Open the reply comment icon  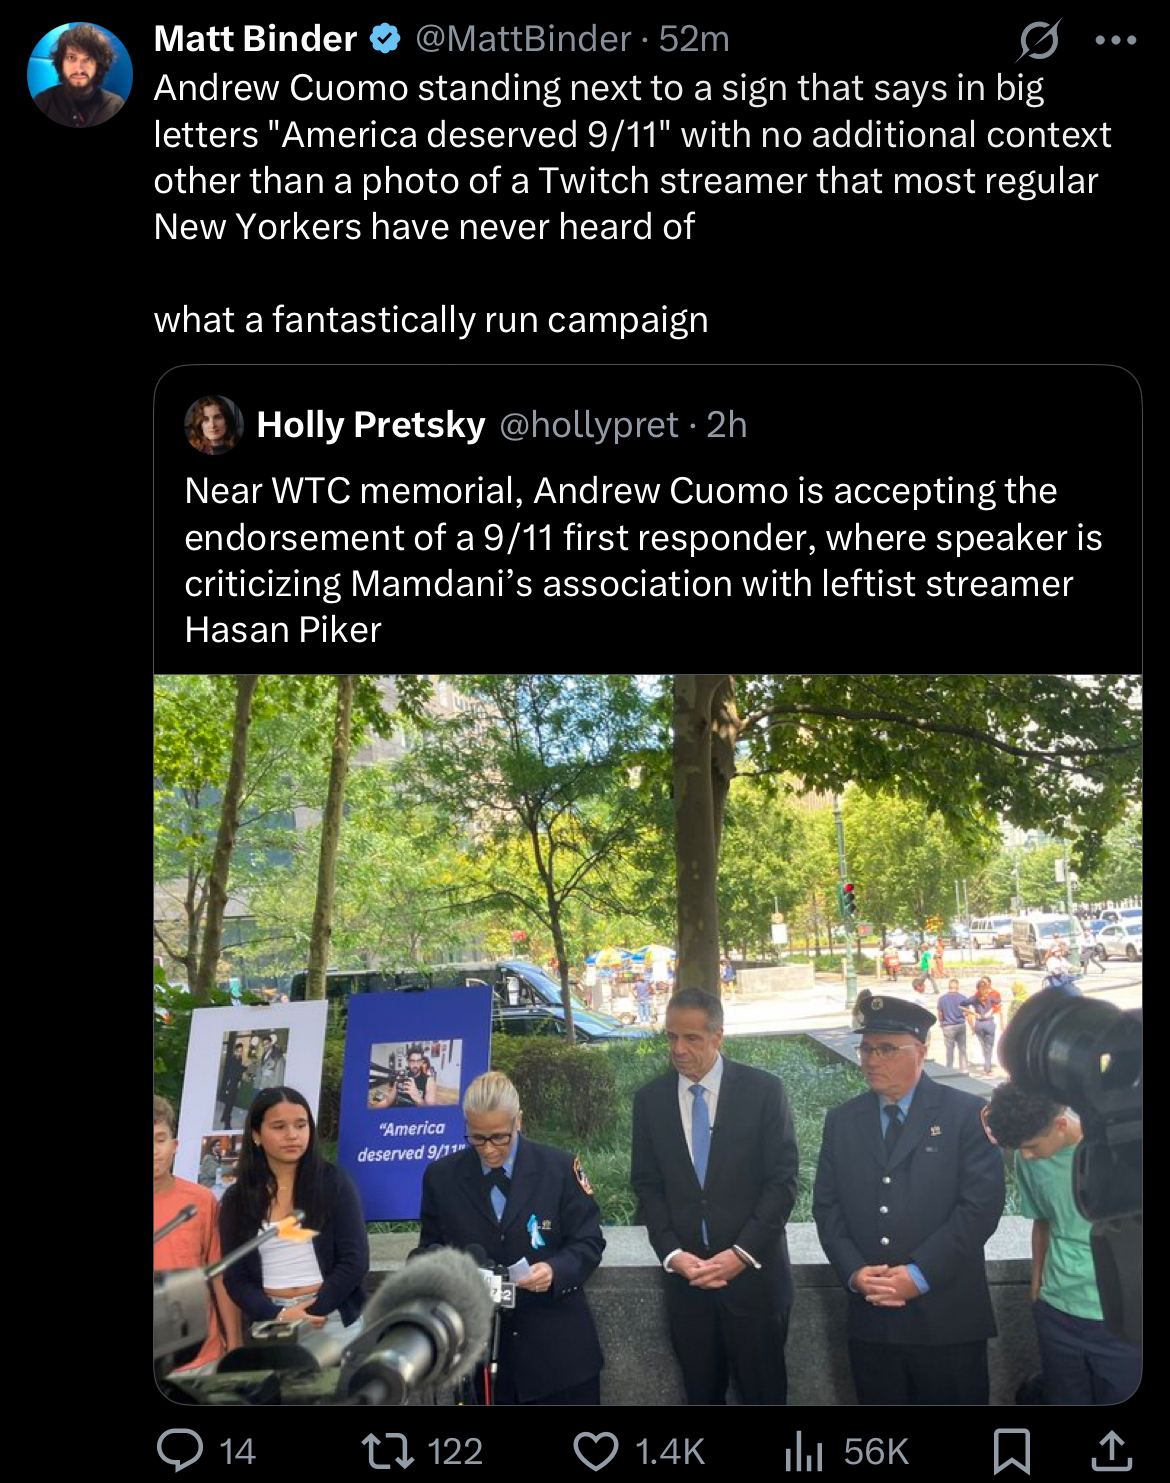click(180, 1450)
